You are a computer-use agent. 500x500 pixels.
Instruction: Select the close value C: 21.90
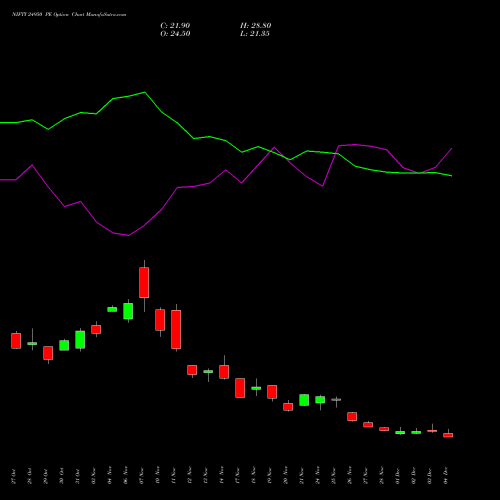click(175, 26)
